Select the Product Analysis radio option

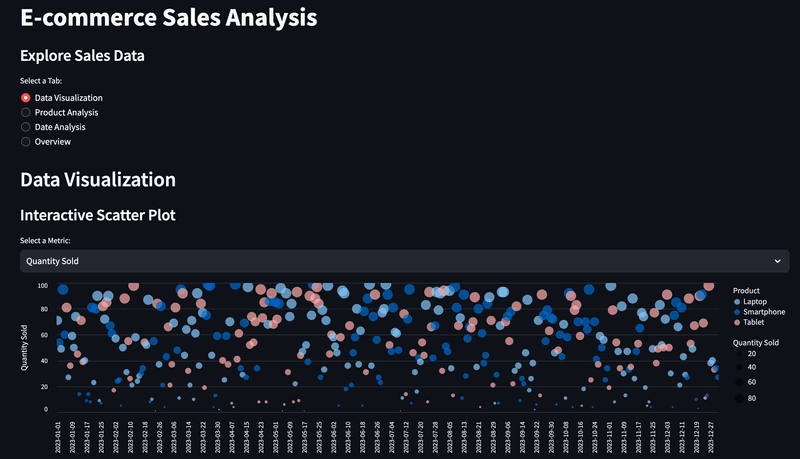(x=26, y=112)
